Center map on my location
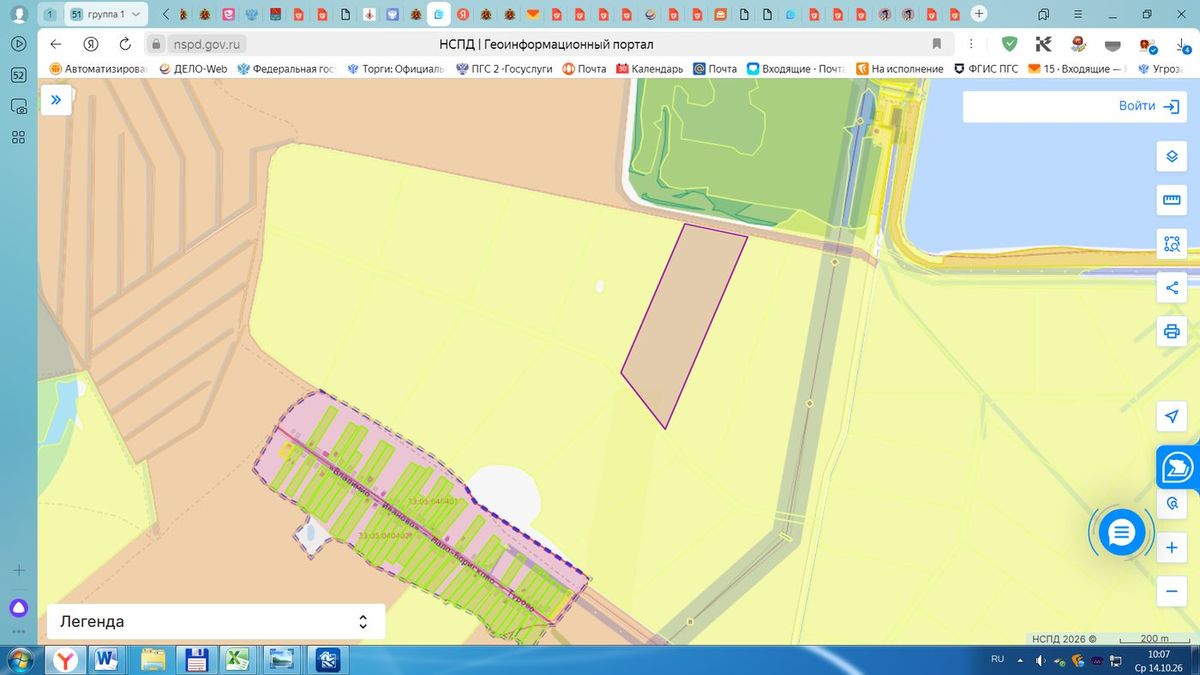Image resolution: width=1200 pixels, height=675 pixels. pos(1171,416)
